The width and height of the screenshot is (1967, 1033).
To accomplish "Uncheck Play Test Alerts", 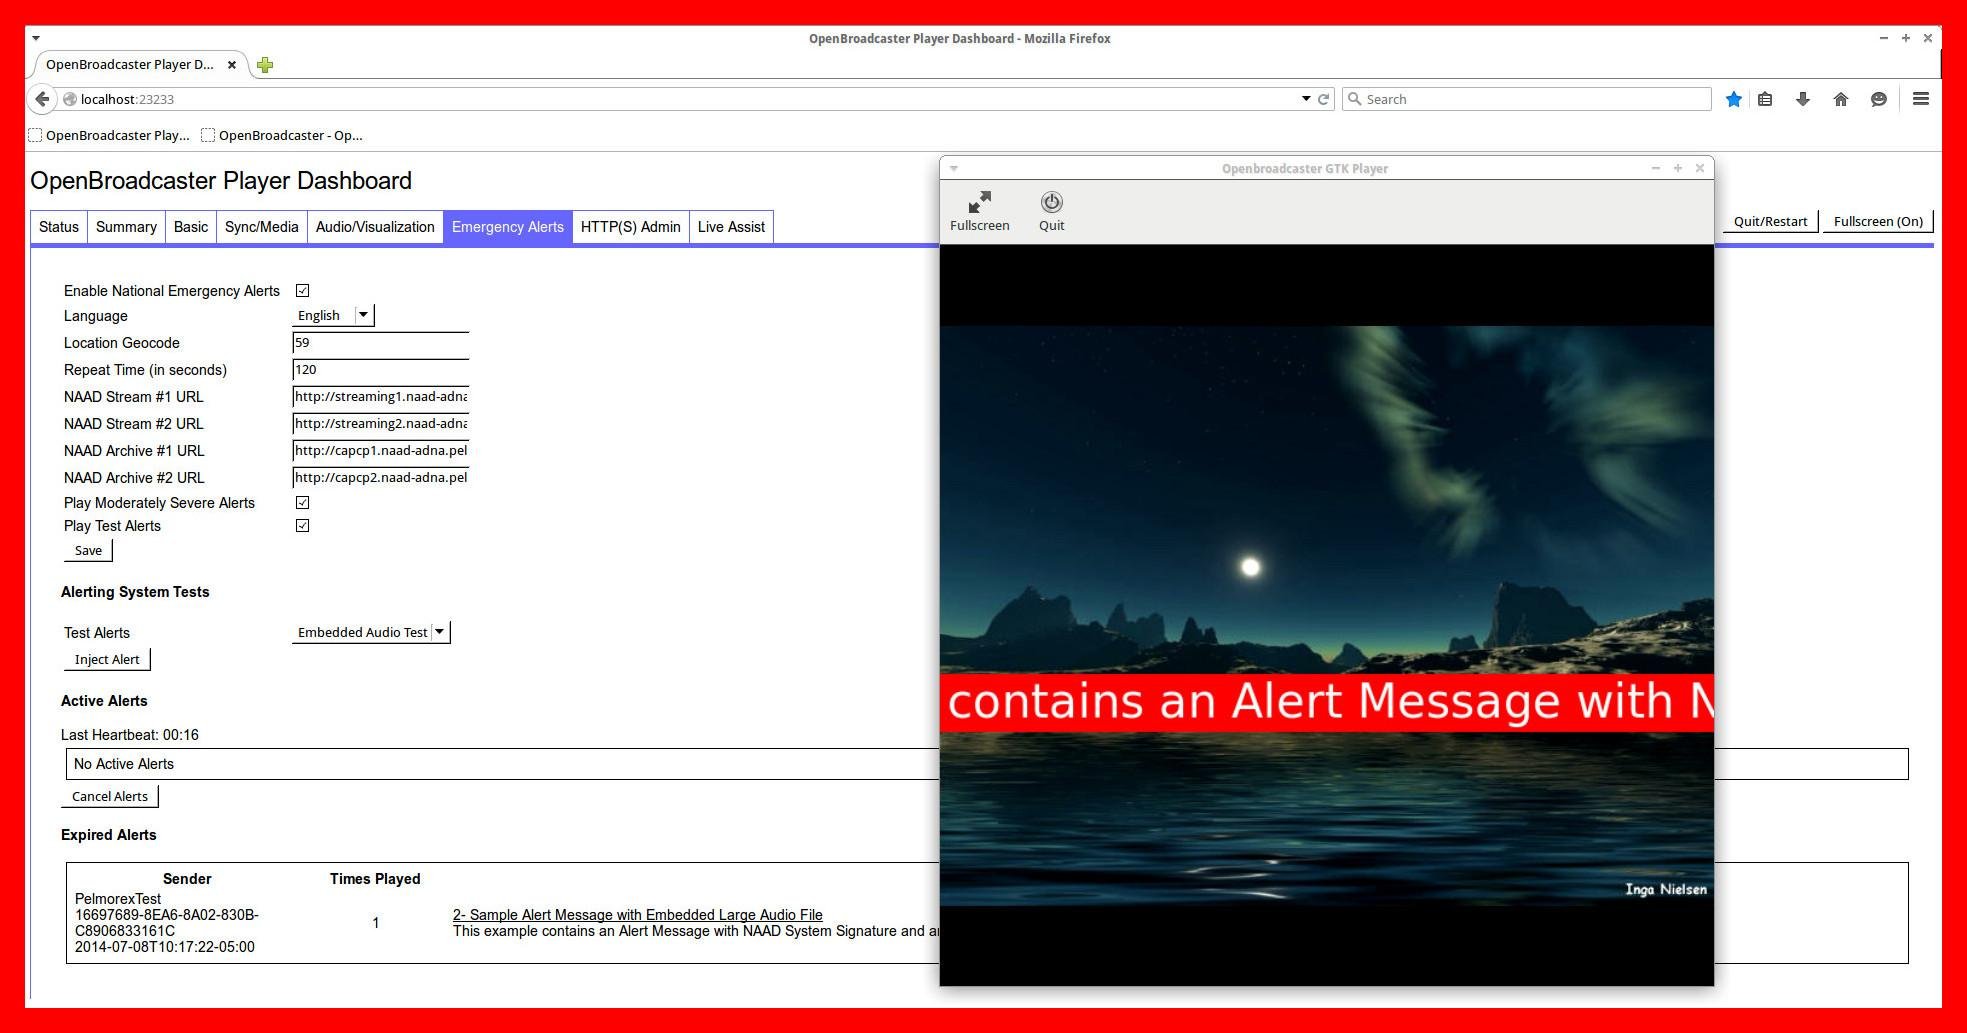I will tap(302, 525).
